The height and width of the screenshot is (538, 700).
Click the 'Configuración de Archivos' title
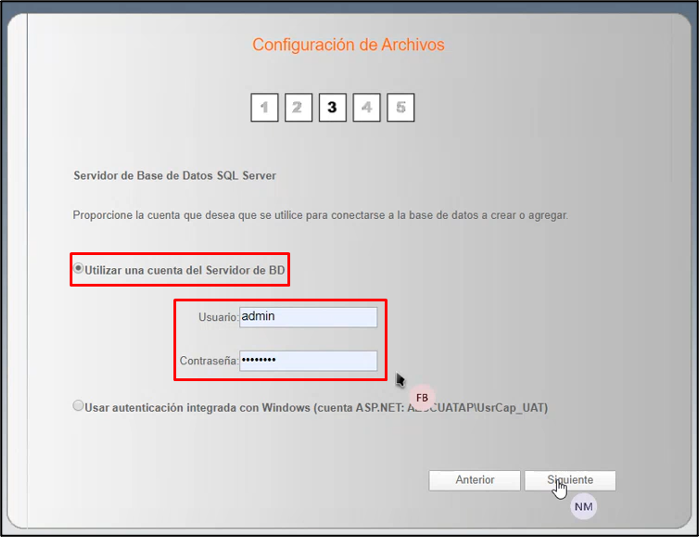pyautogui.click(x=348, y=45)
